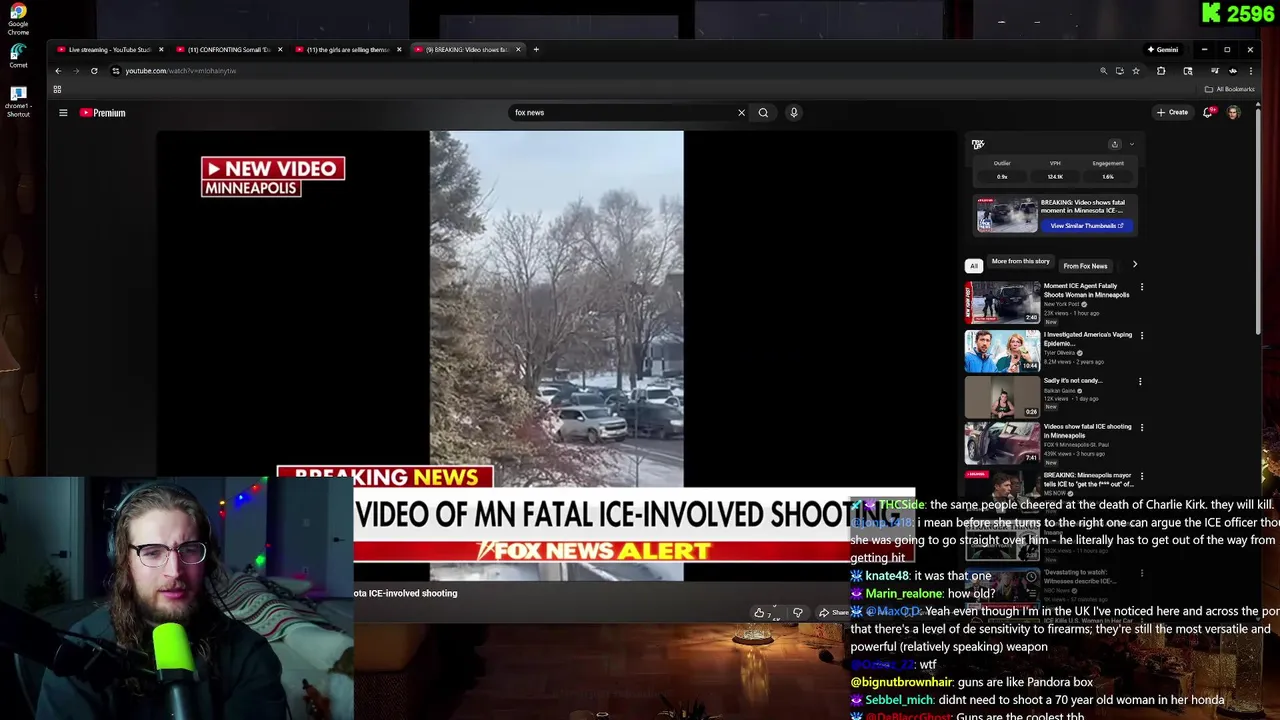Open the YouTube account avatar menu
This screenshot has height=720, width=1280.
click(x=1233, y=113)
